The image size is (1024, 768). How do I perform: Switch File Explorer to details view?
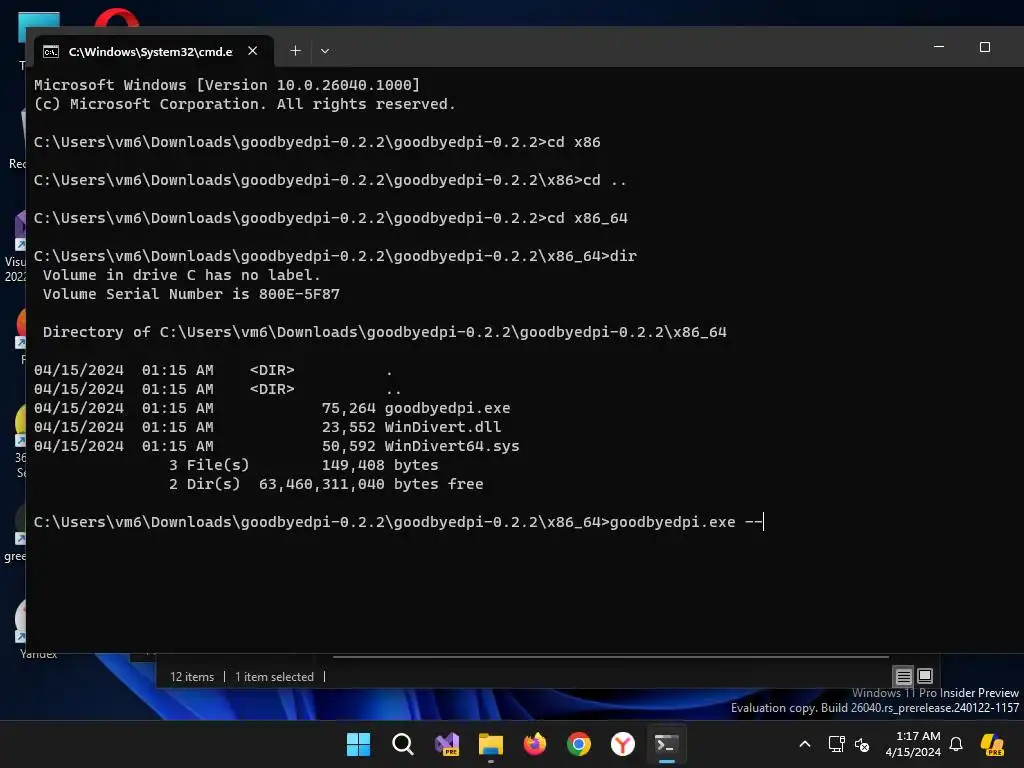[903, 676]
